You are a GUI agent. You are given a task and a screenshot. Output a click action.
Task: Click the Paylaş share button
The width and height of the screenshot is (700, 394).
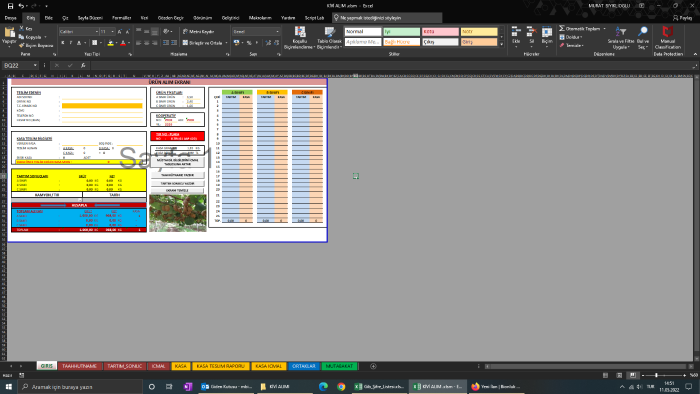coord(683,18)
